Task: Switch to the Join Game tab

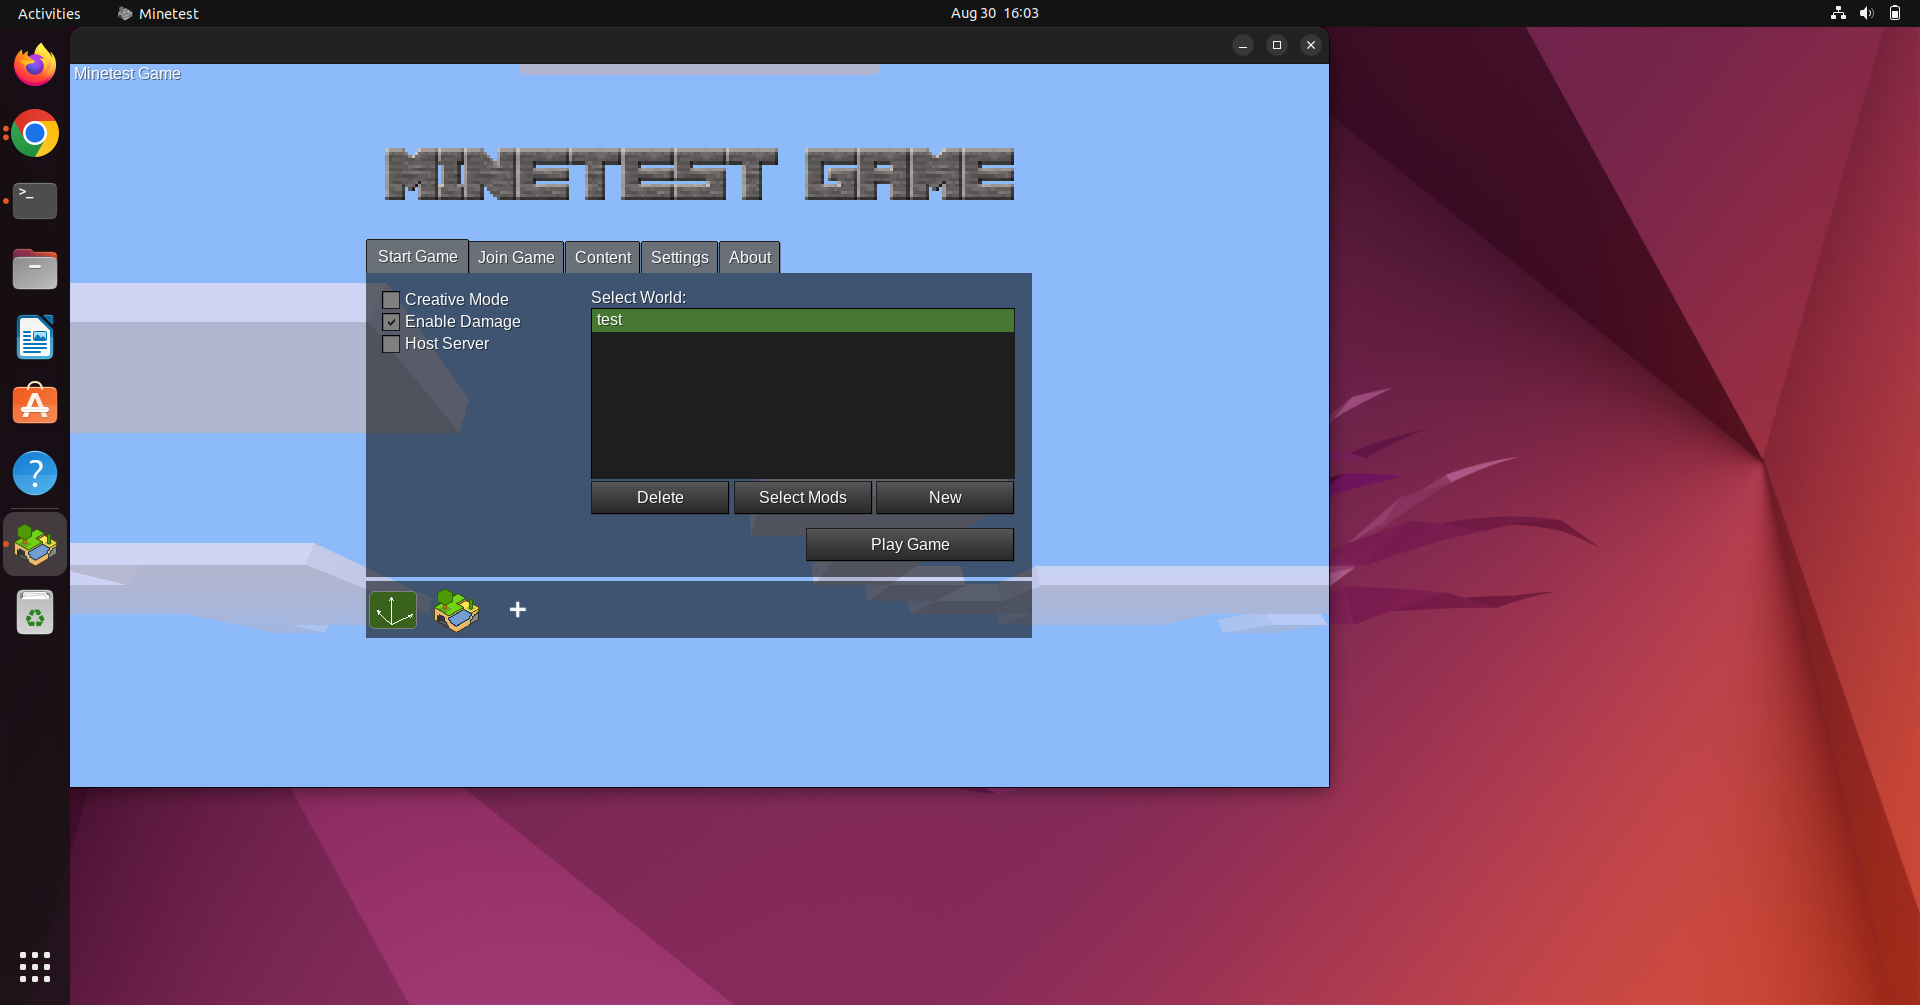Action: pyautogui.click(x=516, y=257)
